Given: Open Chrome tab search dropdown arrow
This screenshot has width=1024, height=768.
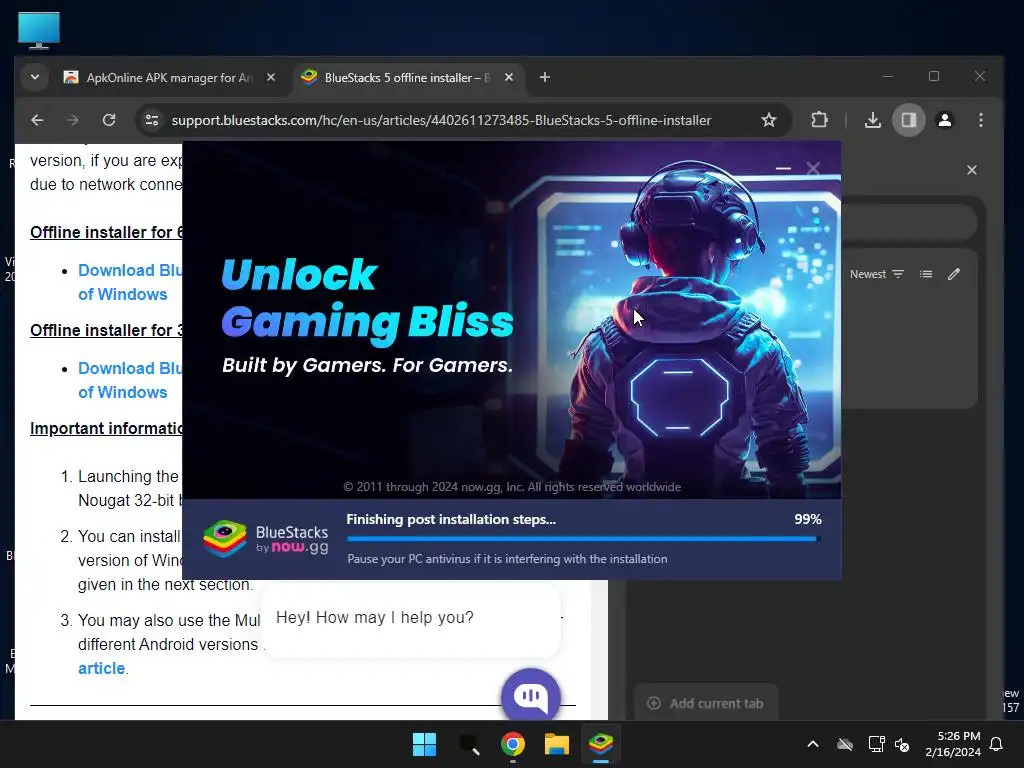Looking at the screenshot, I should (x=35, y=77).
